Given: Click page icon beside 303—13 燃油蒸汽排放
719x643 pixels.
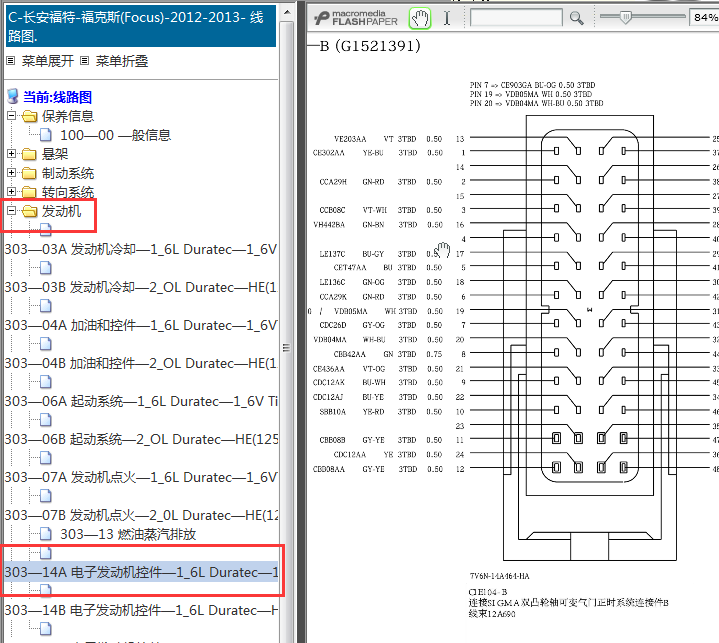Looking at the screenshot, I should point(45,534).
